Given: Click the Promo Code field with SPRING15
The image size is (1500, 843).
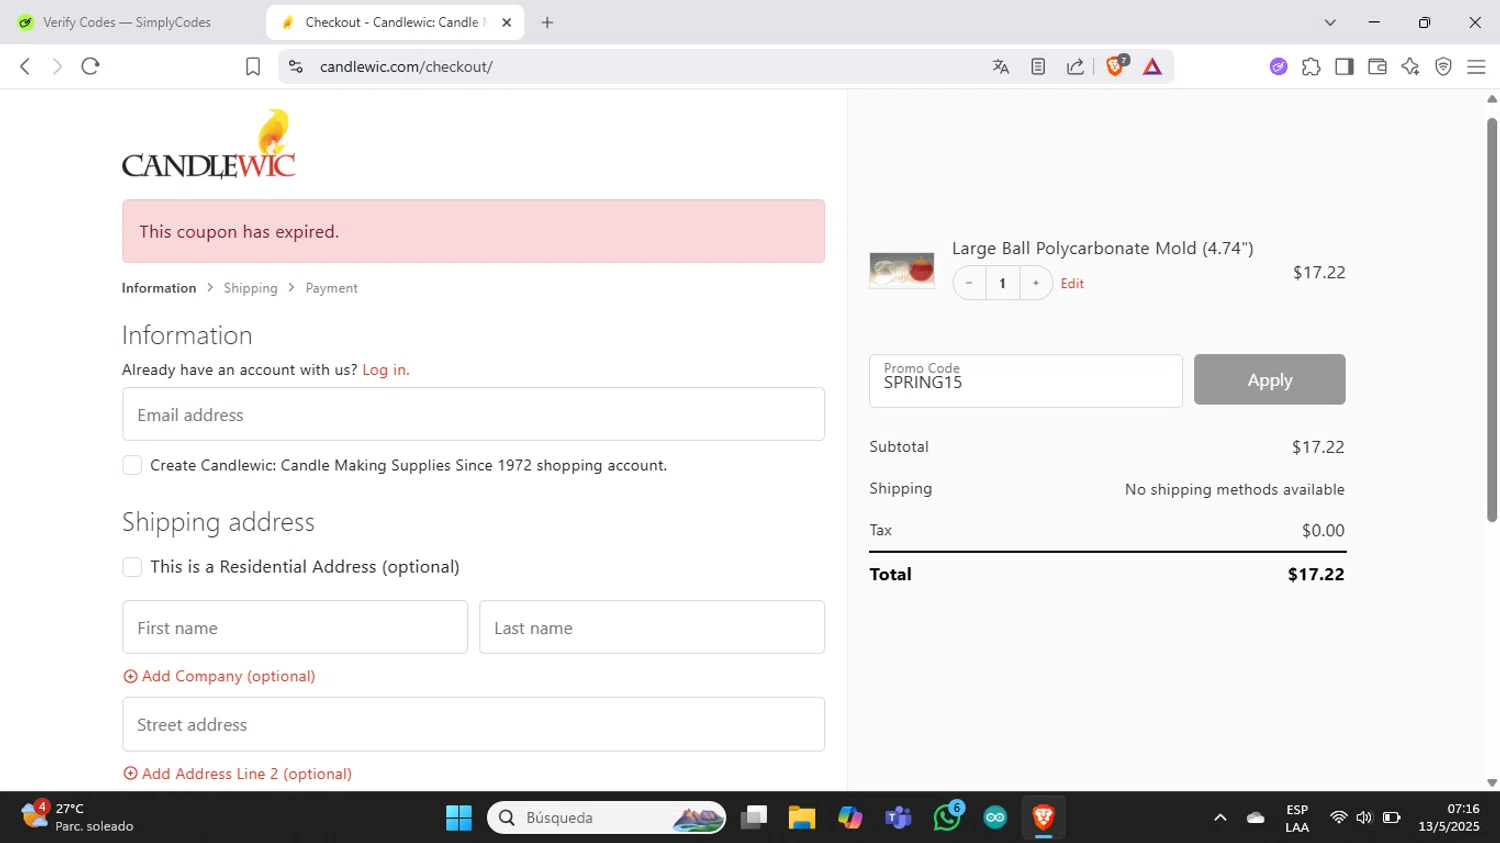Looking at the screenshot, I should (1026, 381).
